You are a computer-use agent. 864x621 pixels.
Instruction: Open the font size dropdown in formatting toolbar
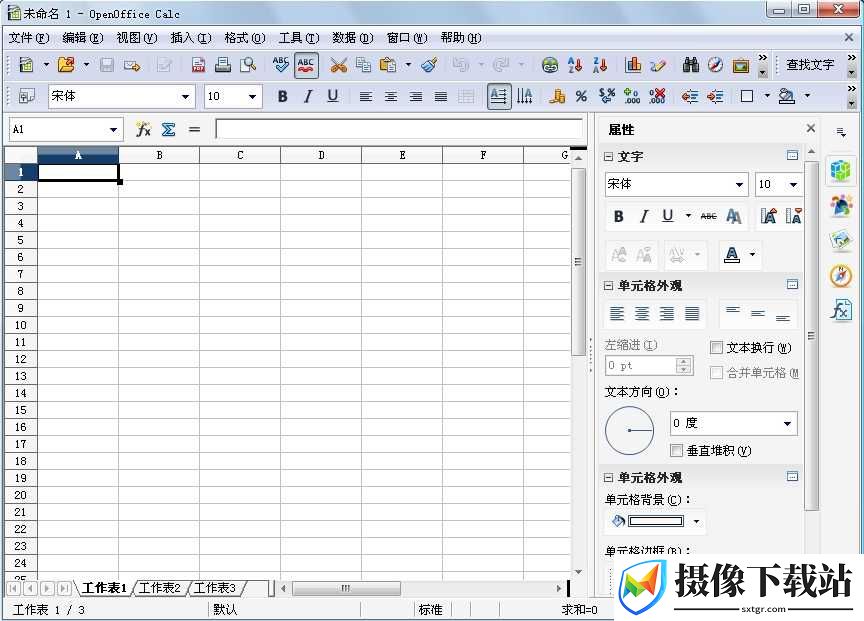pos(252,97)
